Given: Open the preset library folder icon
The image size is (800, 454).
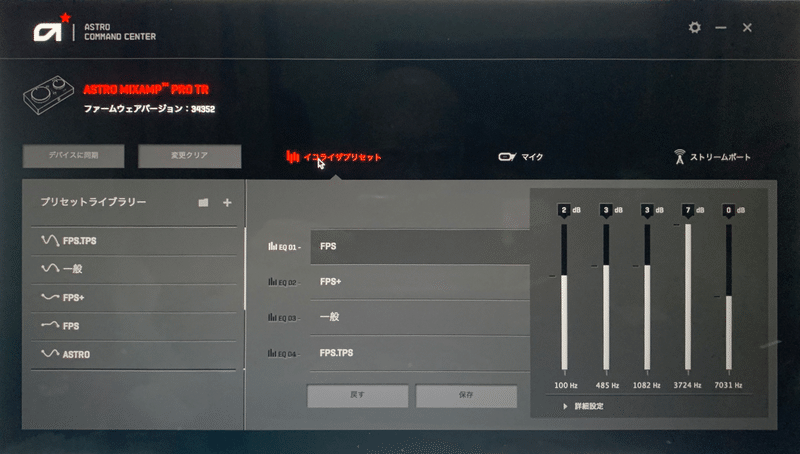Looking at the screenshot, I should 203,203.
